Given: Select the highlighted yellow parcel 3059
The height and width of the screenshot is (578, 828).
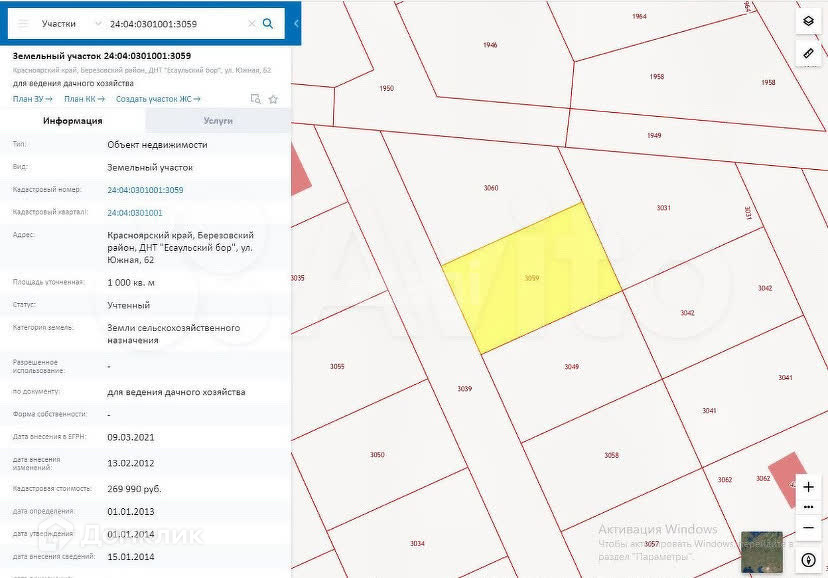Looking at the screenshot, I should coord(532,278).
